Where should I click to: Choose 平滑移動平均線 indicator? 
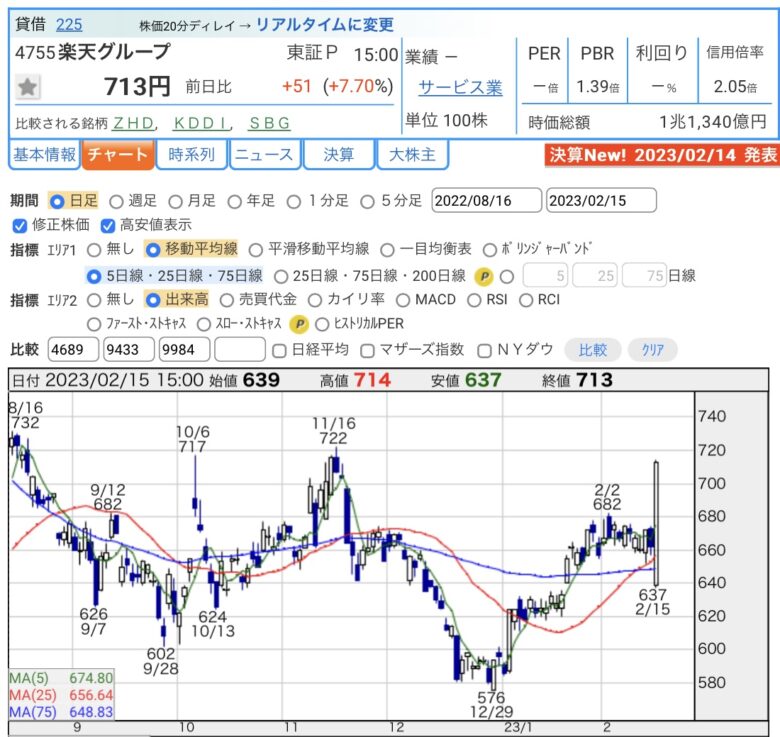[256, 250]
